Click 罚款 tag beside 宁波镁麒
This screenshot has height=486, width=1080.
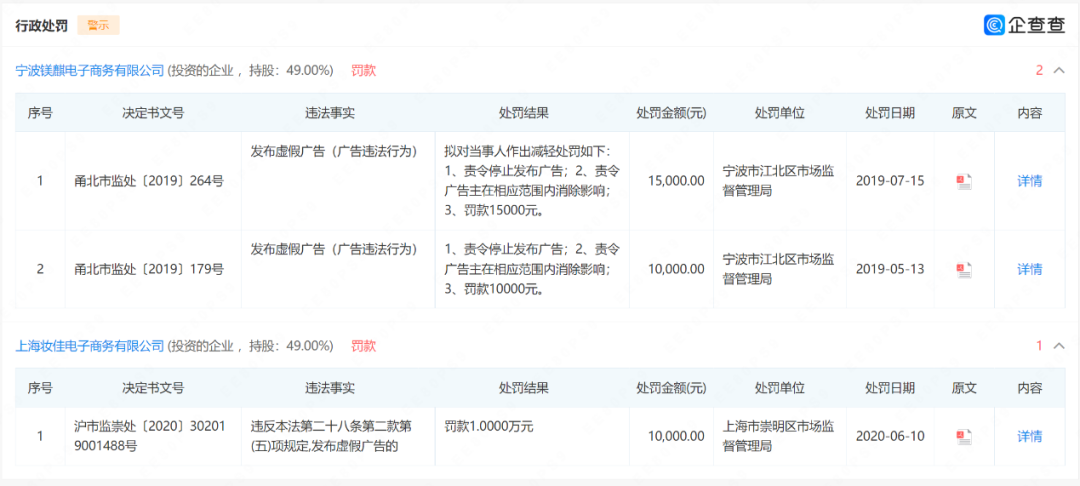click(364, 70)
